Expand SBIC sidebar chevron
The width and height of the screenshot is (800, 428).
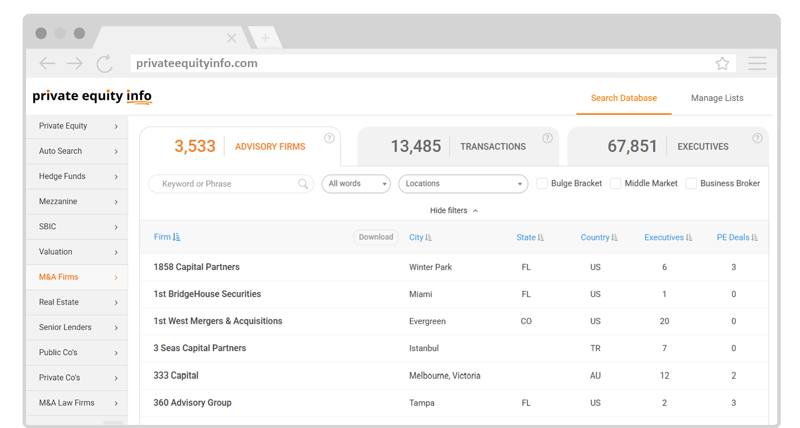click(x=116, y=227)
